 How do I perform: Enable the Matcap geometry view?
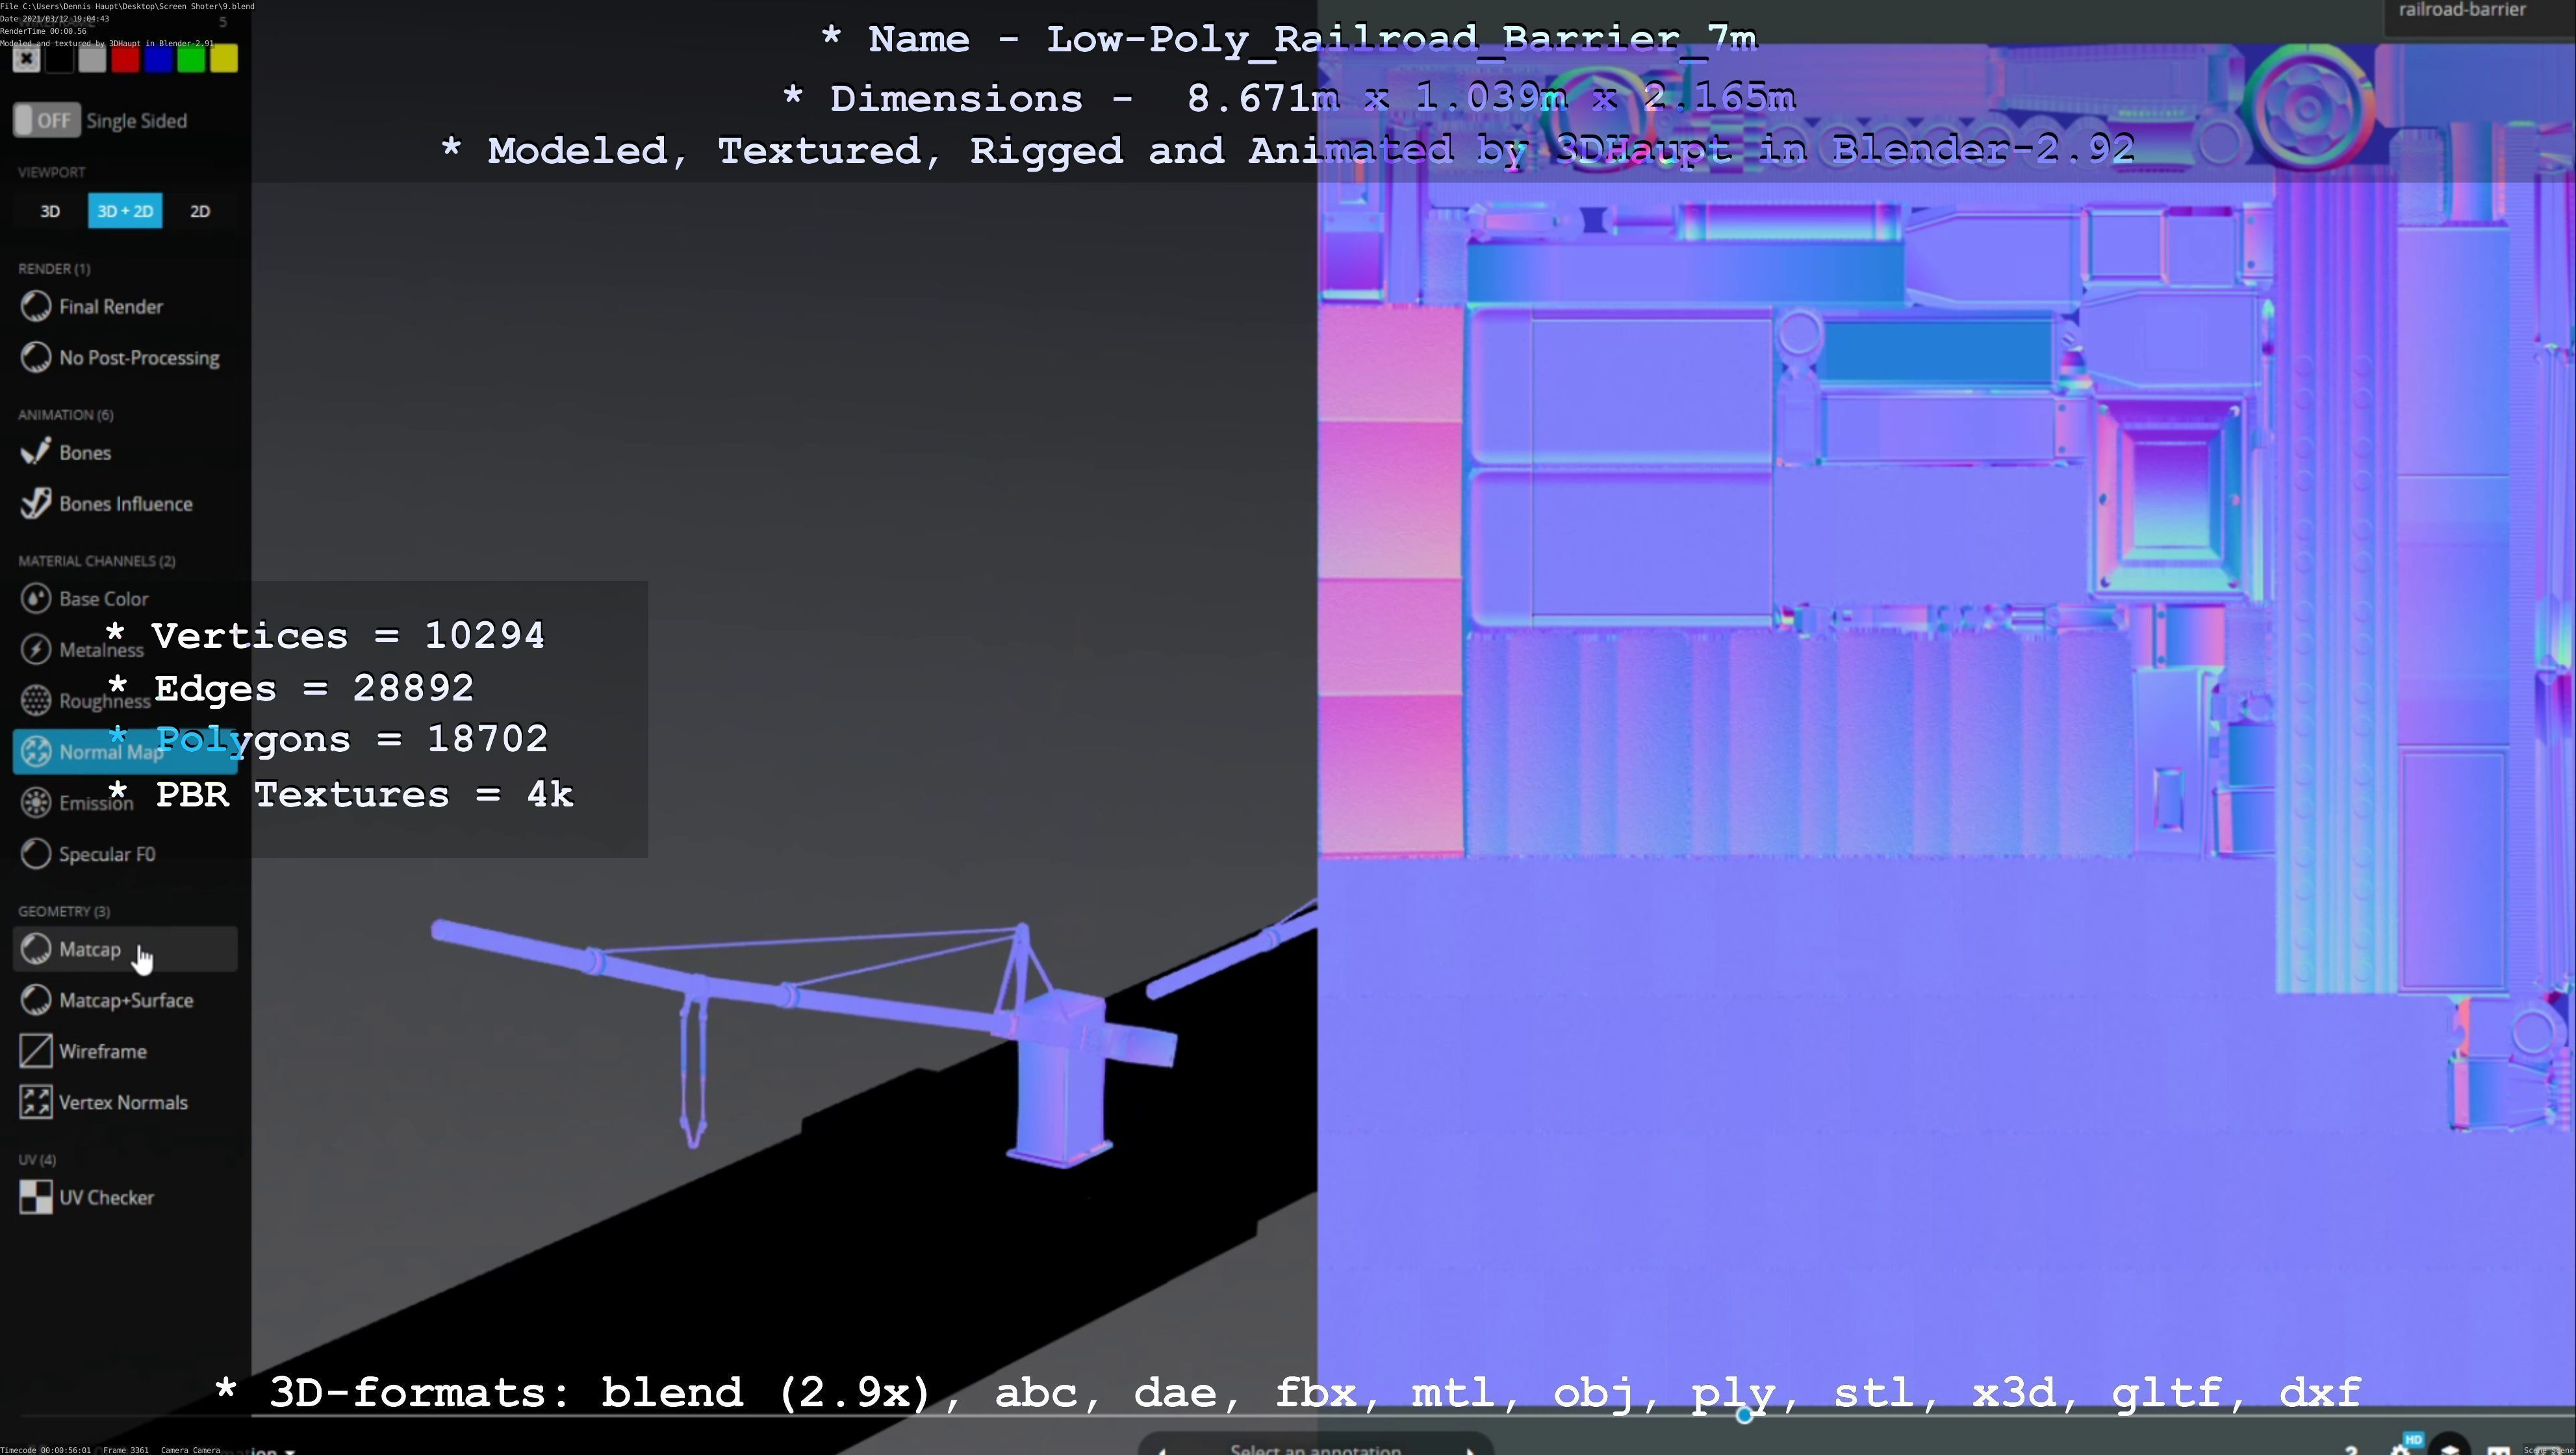click(x=90, y=949)
